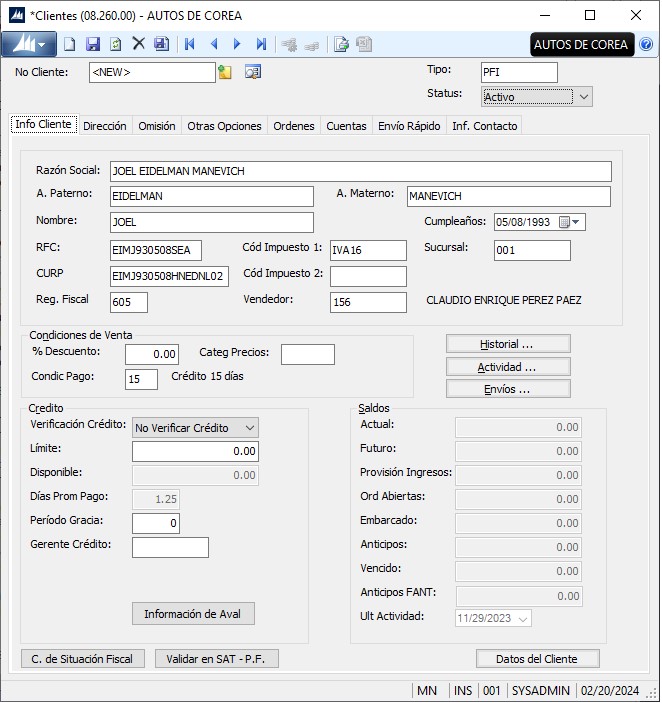Go to the next record arrow
The height and width of the screenshot is (703, 662).
pyautogui.click(x=237, y=44)
